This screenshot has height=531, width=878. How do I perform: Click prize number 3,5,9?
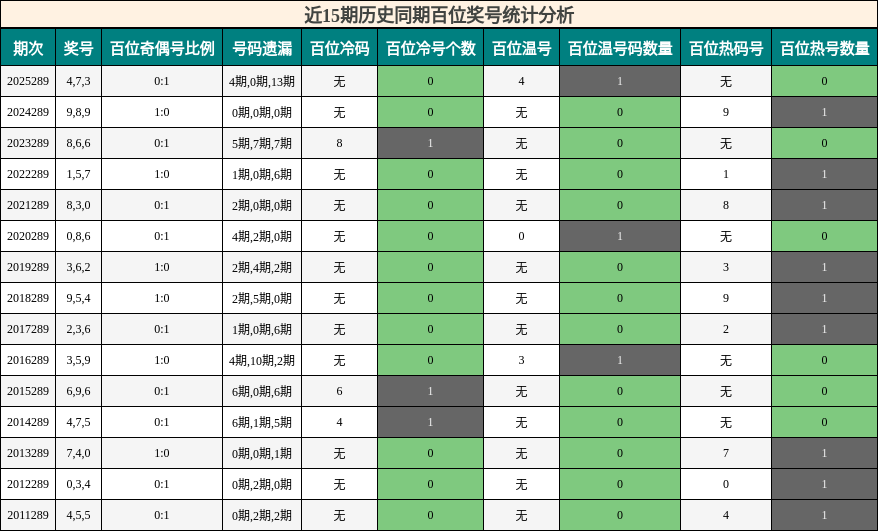[78, 360]
